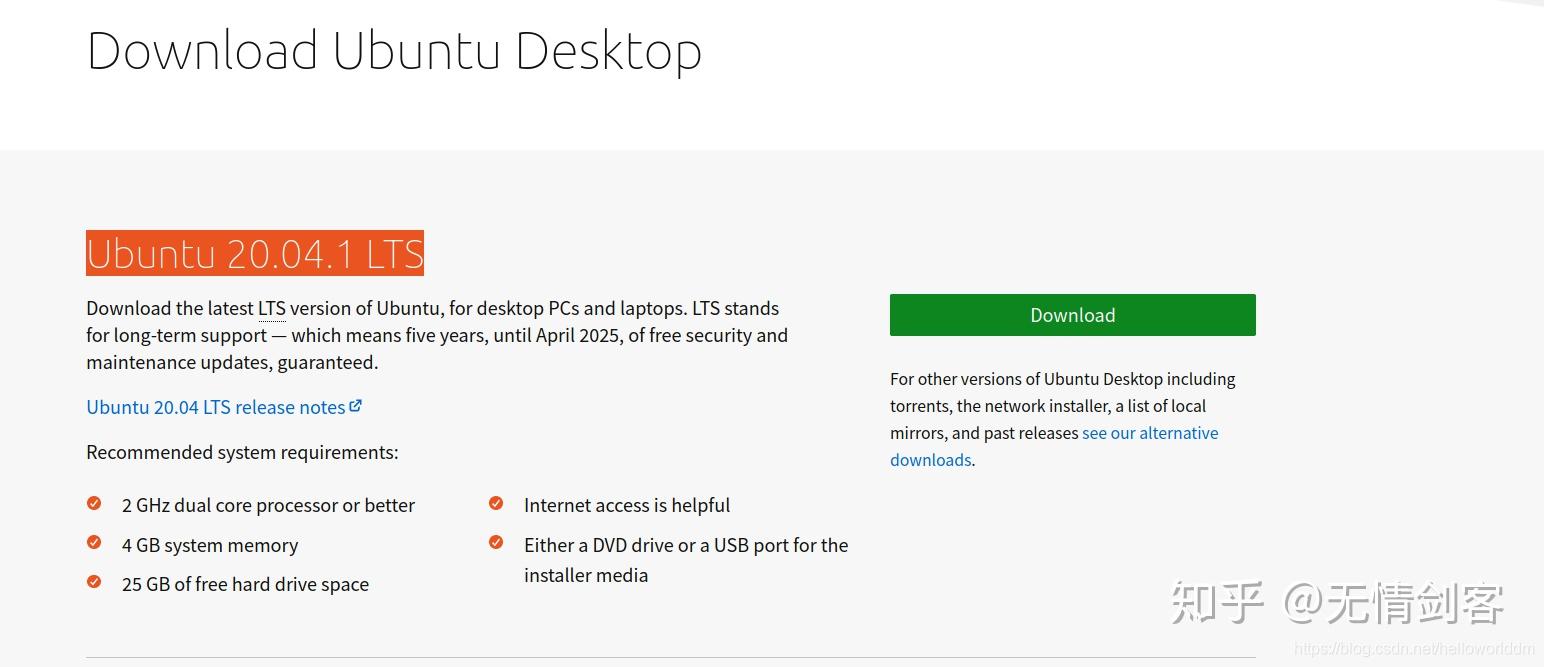
Task: Click the 知乎 watermark logo
Action: click(1218, 602)
